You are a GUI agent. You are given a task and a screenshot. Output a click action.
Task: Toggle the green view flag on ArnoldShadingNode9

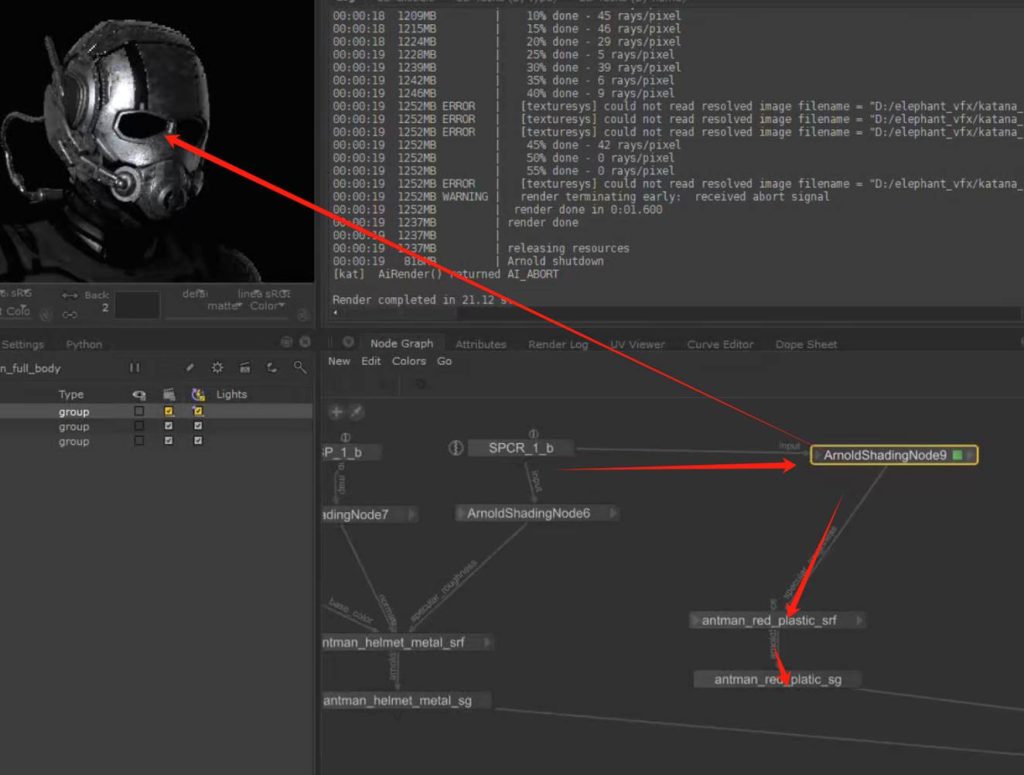pyautogui.click(x=957, y=456)
